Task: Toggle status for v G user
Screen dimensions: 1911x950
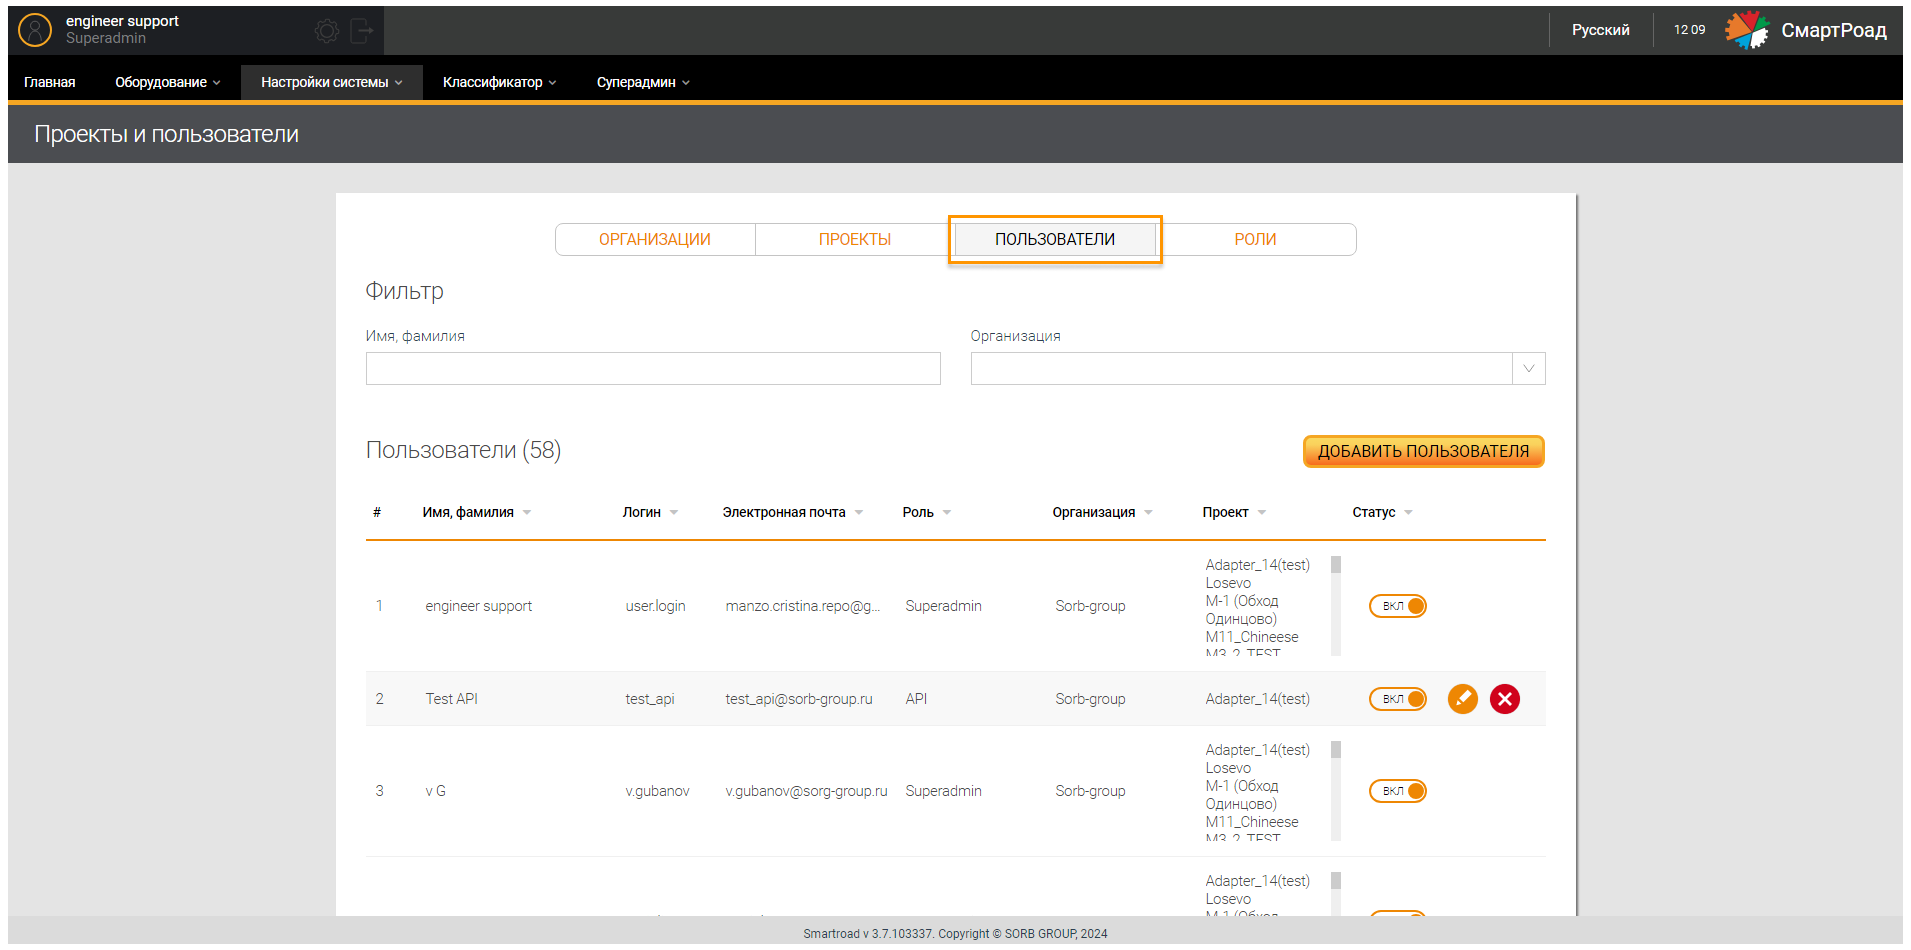Action: [x=1397, y=791]
